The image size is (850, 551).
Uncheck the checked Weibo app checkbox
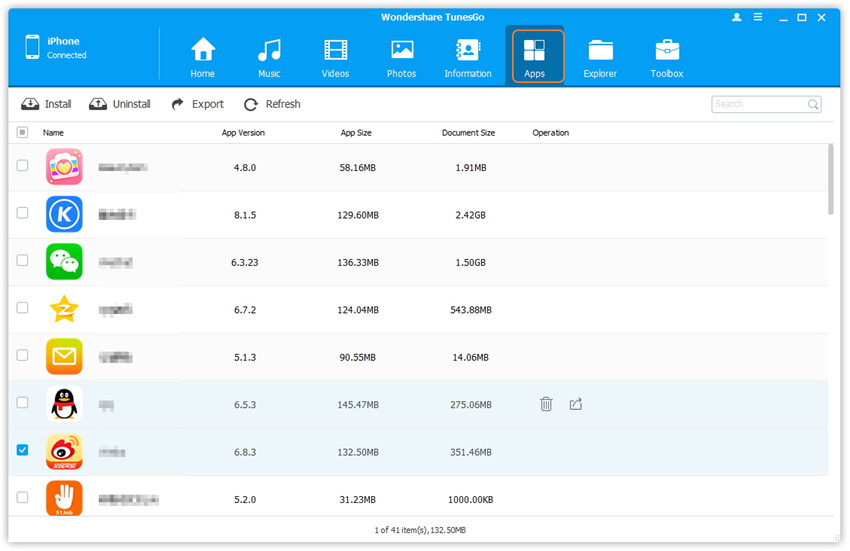pos(23,450)
